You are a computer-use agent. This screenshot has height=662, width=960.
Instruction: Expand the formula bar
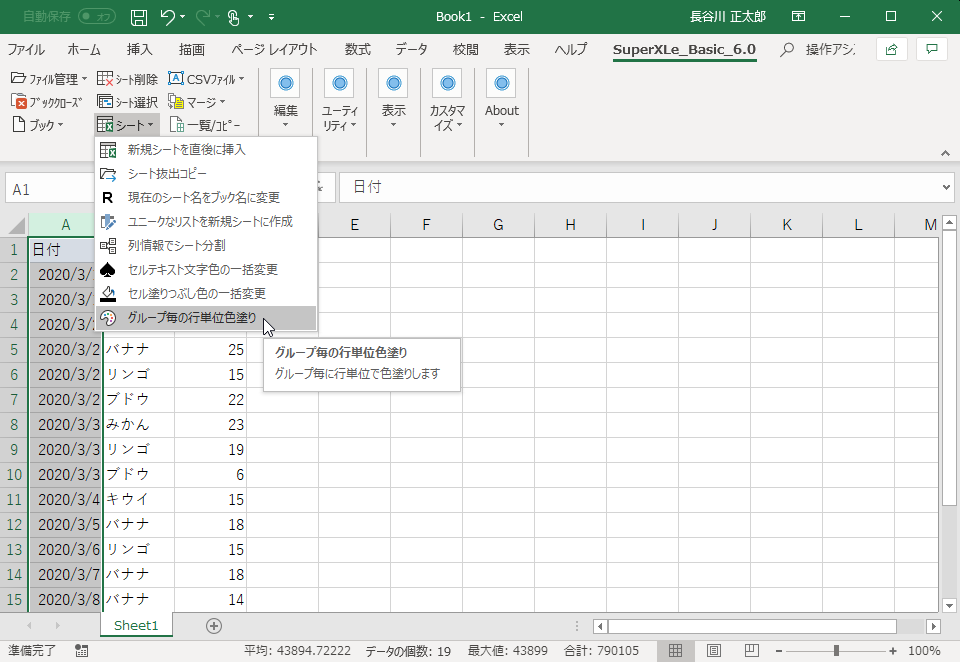(x=947, y=187)
